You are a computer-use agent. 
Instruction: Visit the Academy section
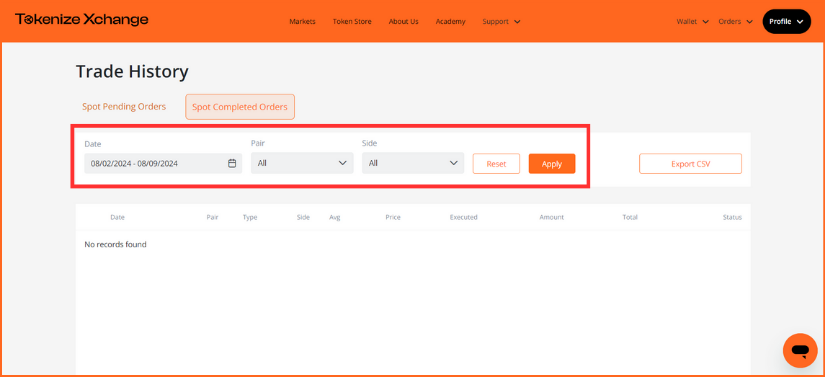pyautogui.click(x=450, y=22)
